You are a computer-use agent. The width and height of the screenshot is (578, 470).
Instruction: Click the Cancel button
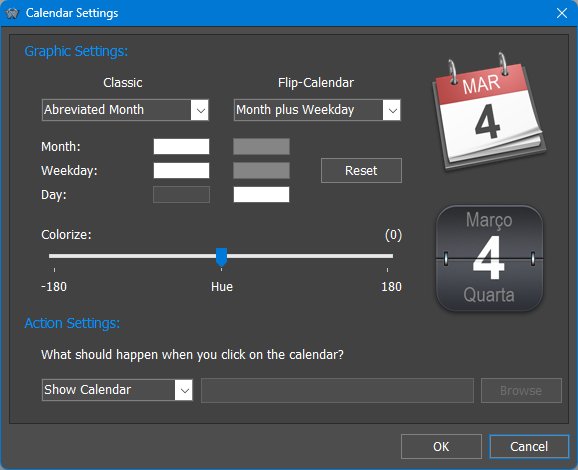pyautogui.click(x=529, y=446)
